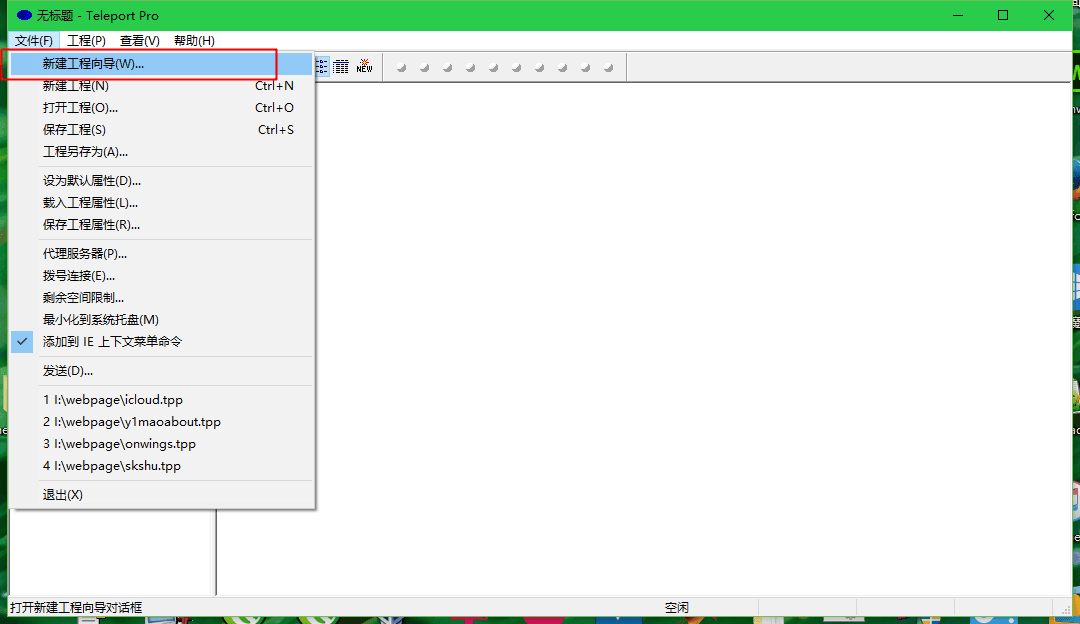
Task: Open the 文件(F) menu
Action: pyautogui.click(x=34, y=41)
